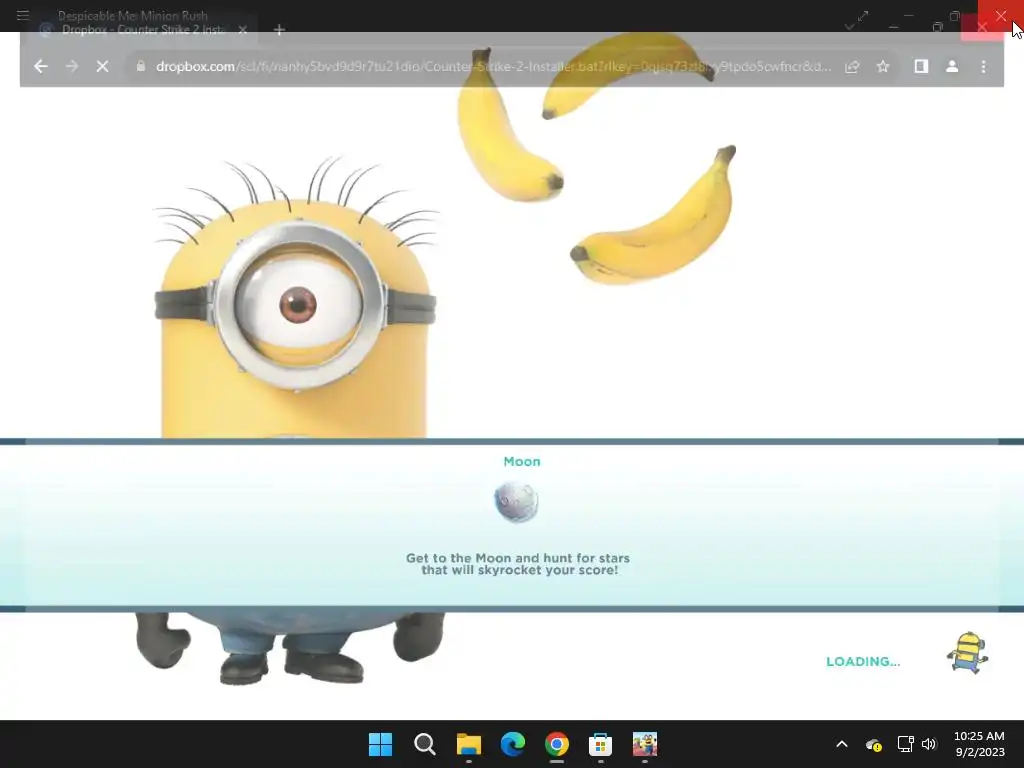The height and width of the screenshot is (768, 1024).
Task: Stop loading the Dropbox page
Action: click(x=103, y=67)
